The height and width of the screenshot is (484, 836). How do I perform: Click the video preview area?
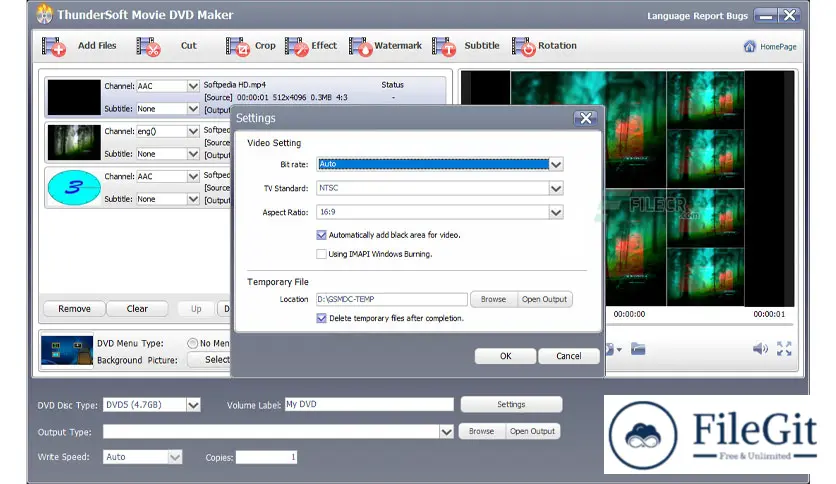(628, 189)
